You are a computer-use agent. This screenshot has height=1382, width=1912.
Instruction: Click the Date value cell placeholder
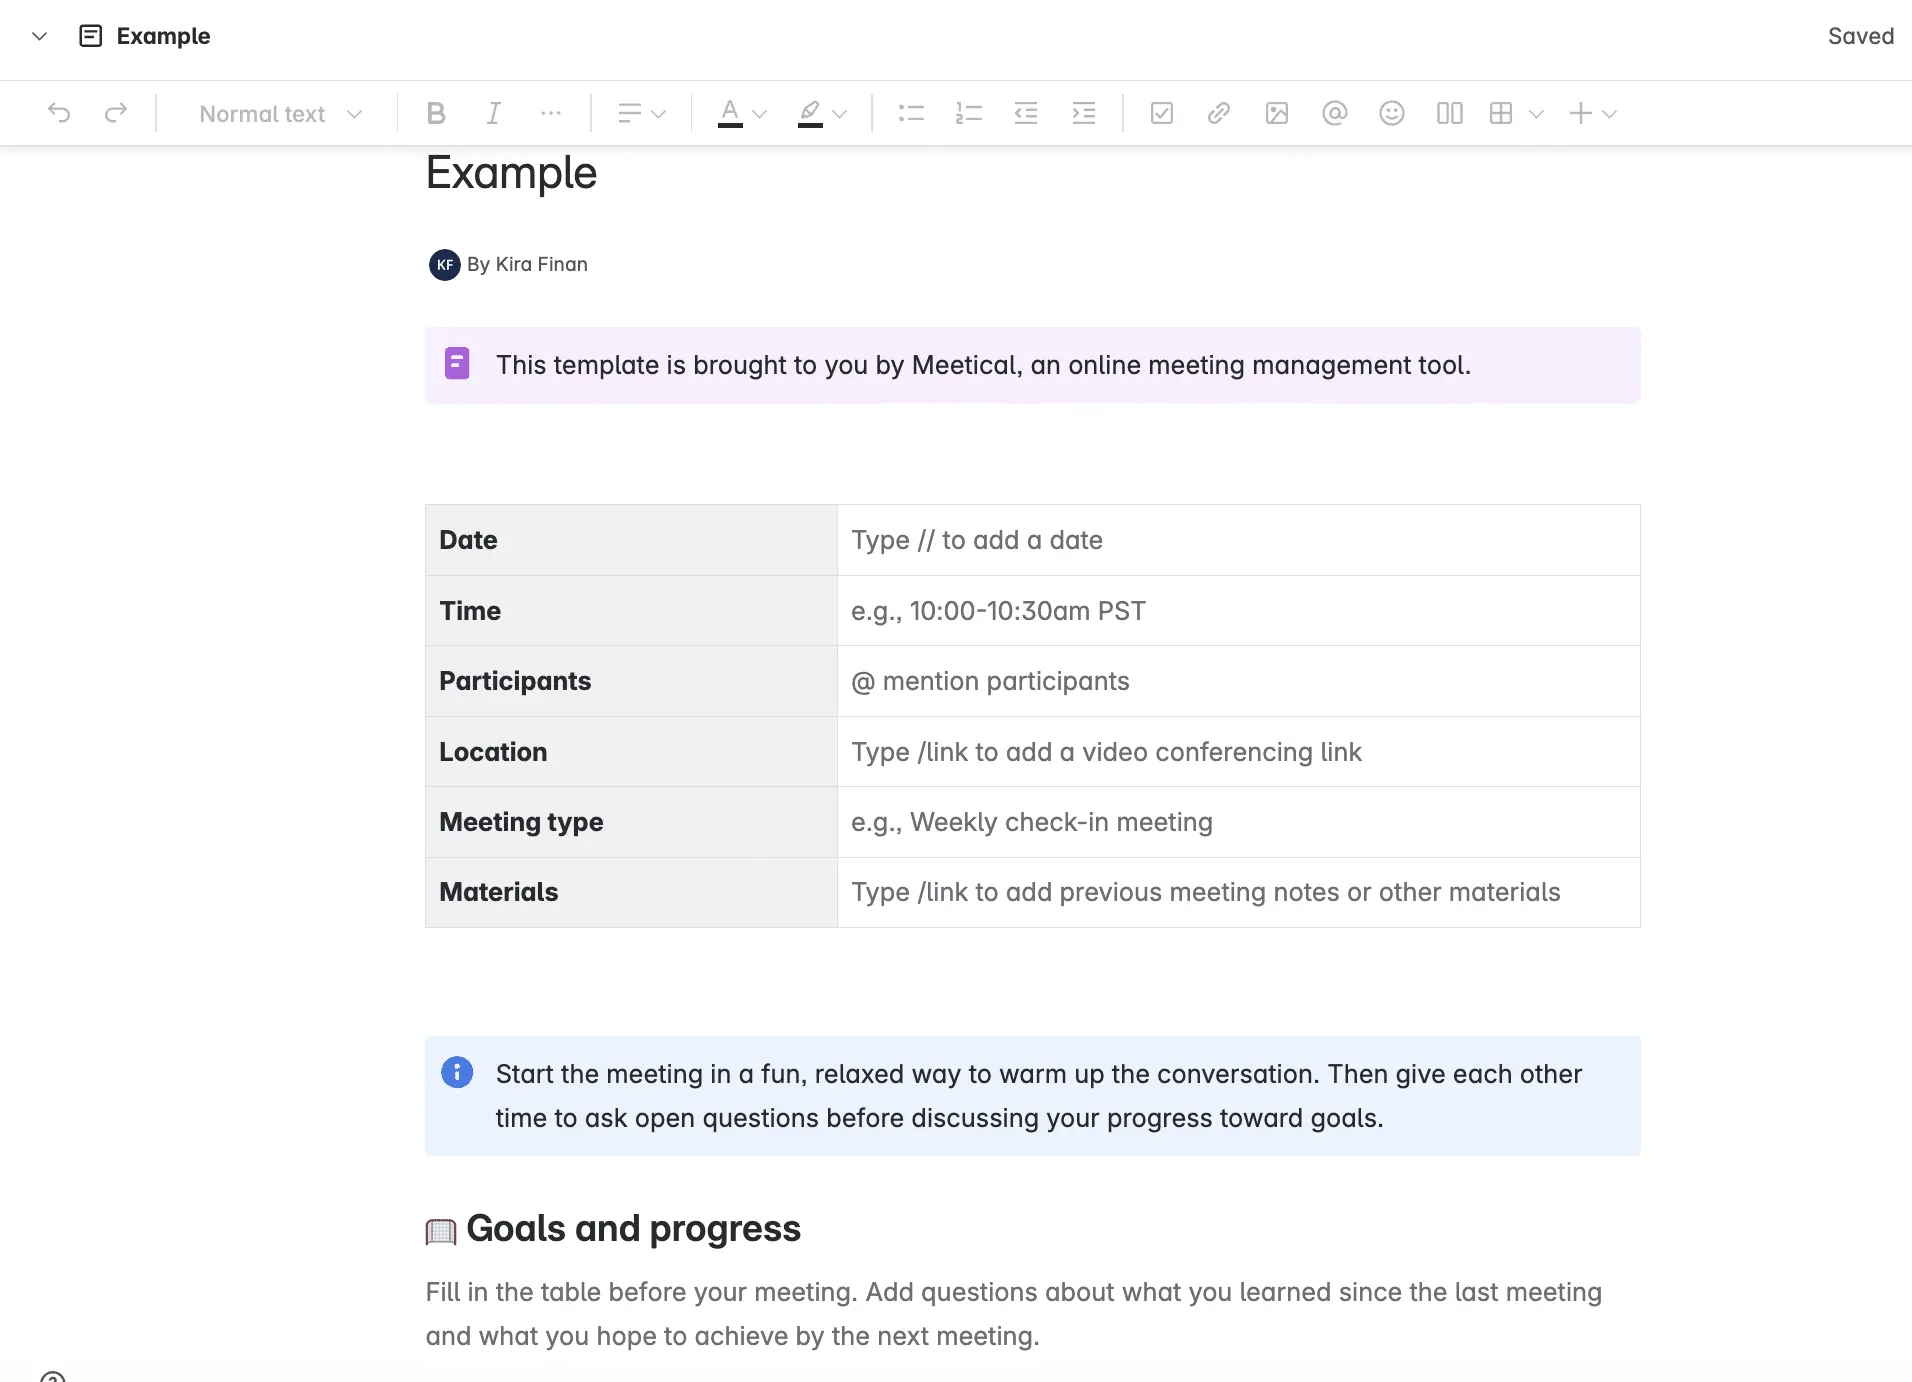pos(977,540)
